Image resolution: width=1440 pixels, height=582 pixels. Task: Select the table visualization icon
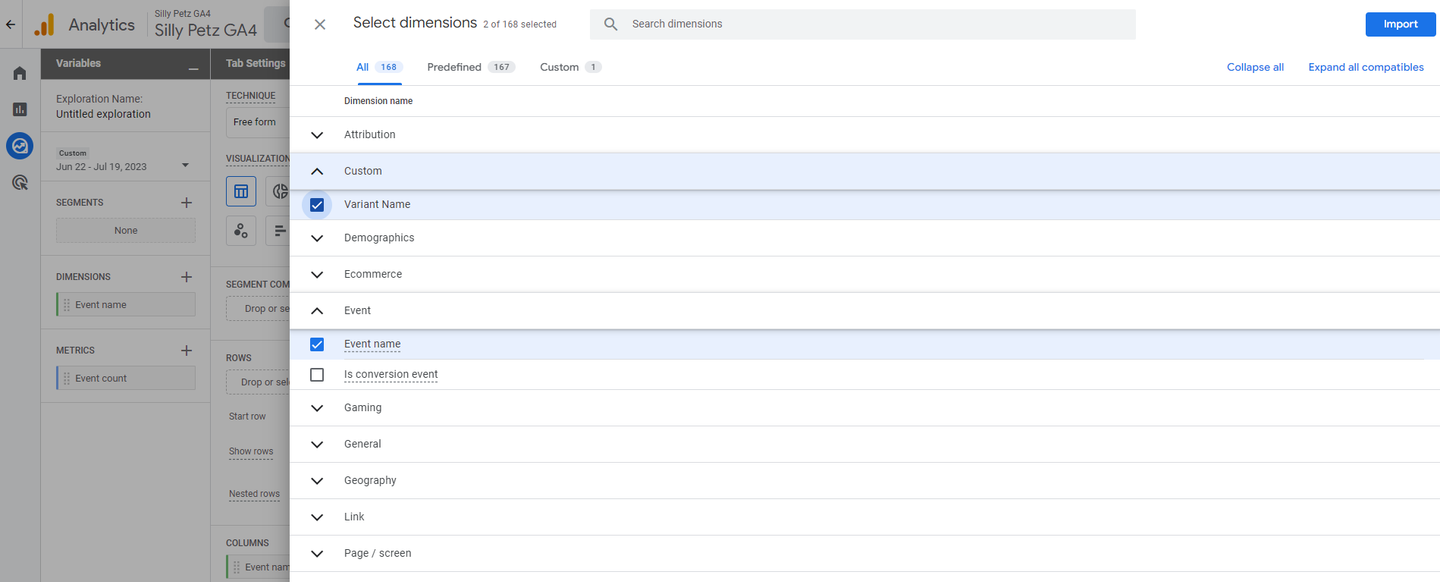tap(241, 191)
